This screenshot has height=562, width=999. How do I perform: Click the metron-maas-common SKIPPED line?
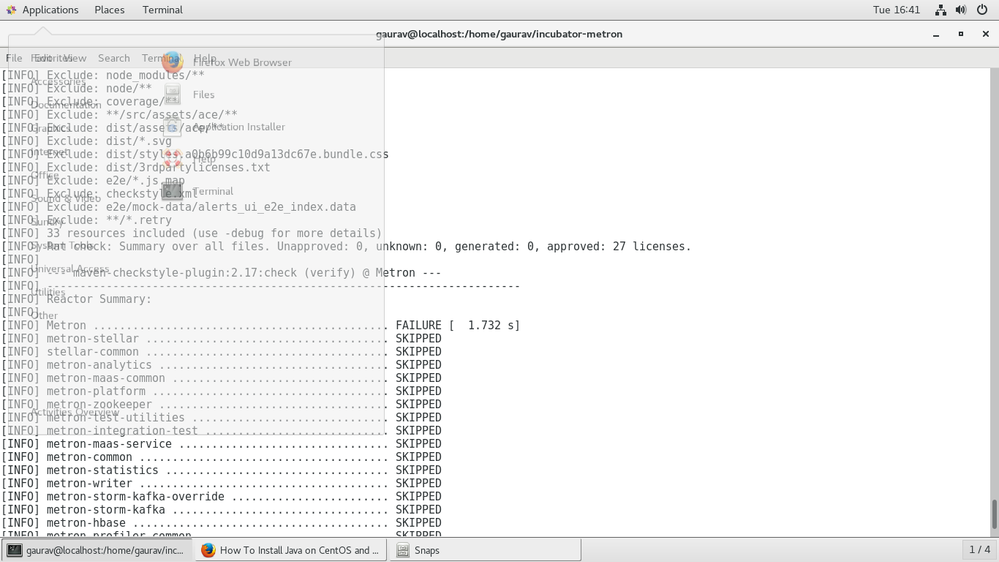pos(222,378)
